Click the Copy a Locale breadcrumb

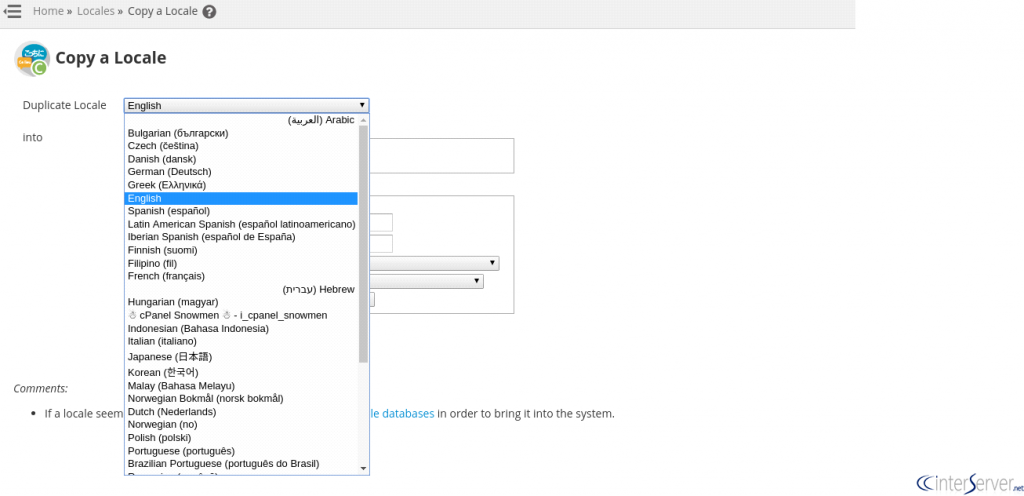163,11
